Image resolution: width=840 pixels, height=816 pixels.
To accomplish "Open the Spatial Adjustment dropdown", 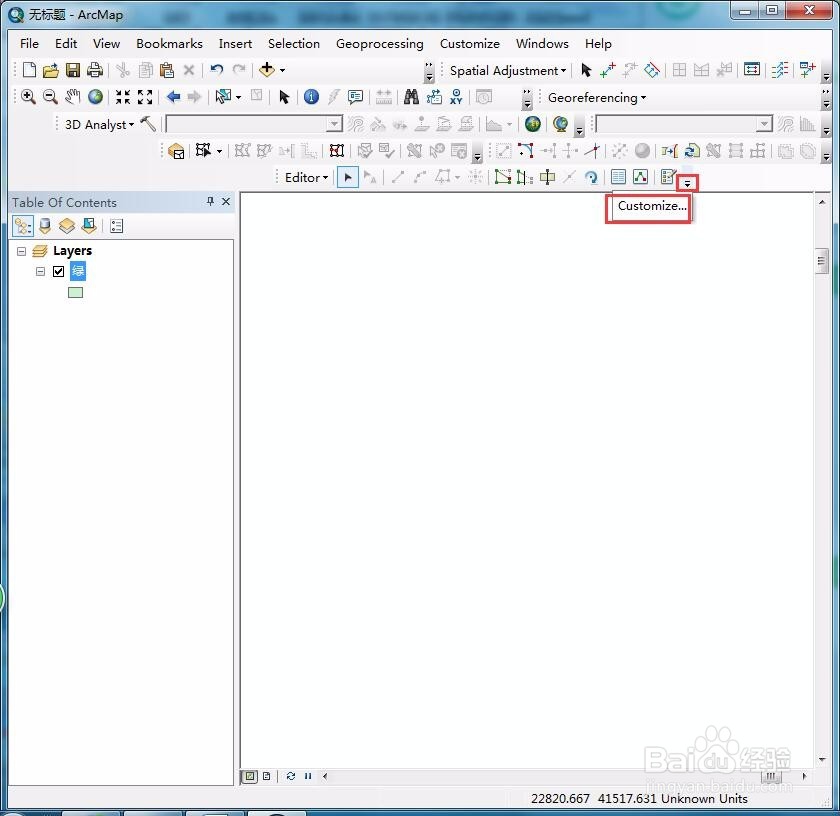I will tap(507, 71).
